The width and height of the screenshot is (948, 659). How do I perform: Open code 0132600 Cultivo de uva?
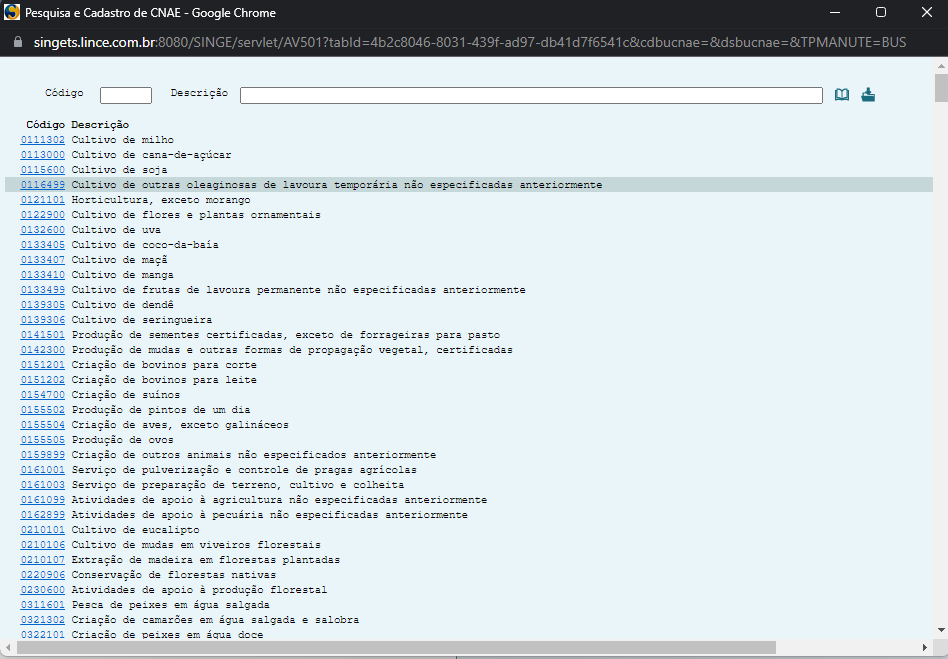43,230
